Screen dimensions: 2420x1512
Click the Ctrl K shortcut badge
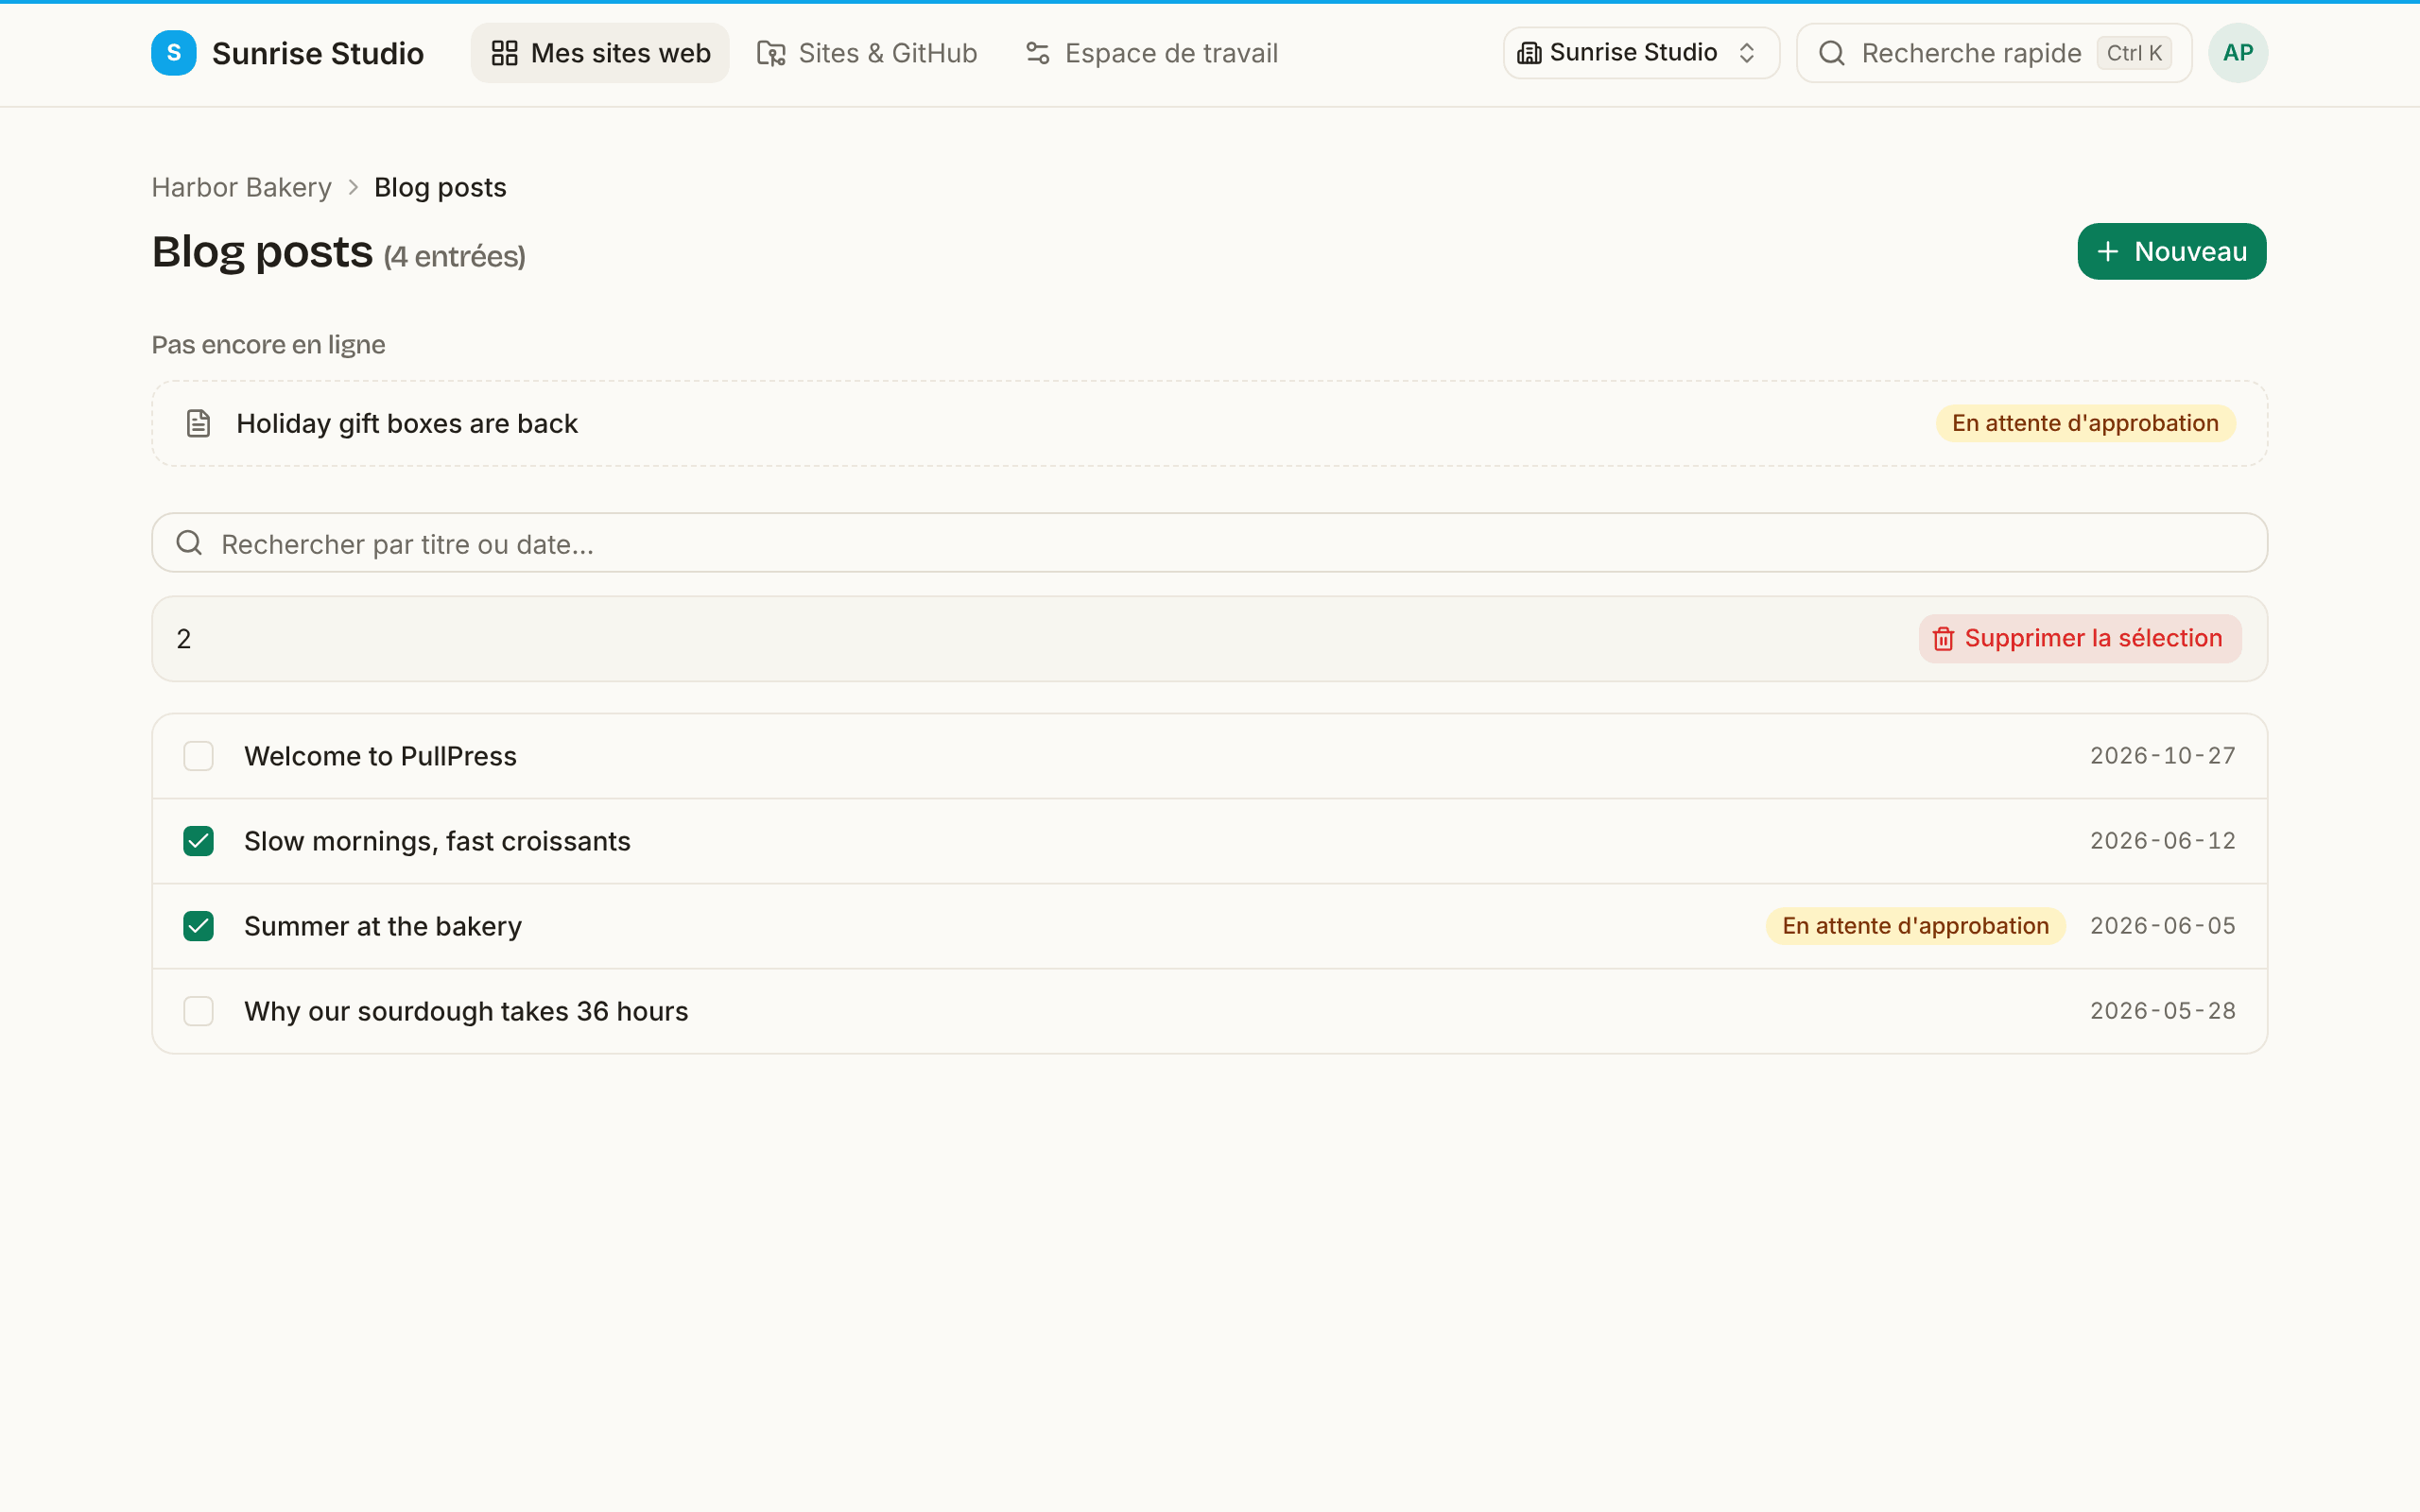pyautogui.click(x=2134, y=53)
